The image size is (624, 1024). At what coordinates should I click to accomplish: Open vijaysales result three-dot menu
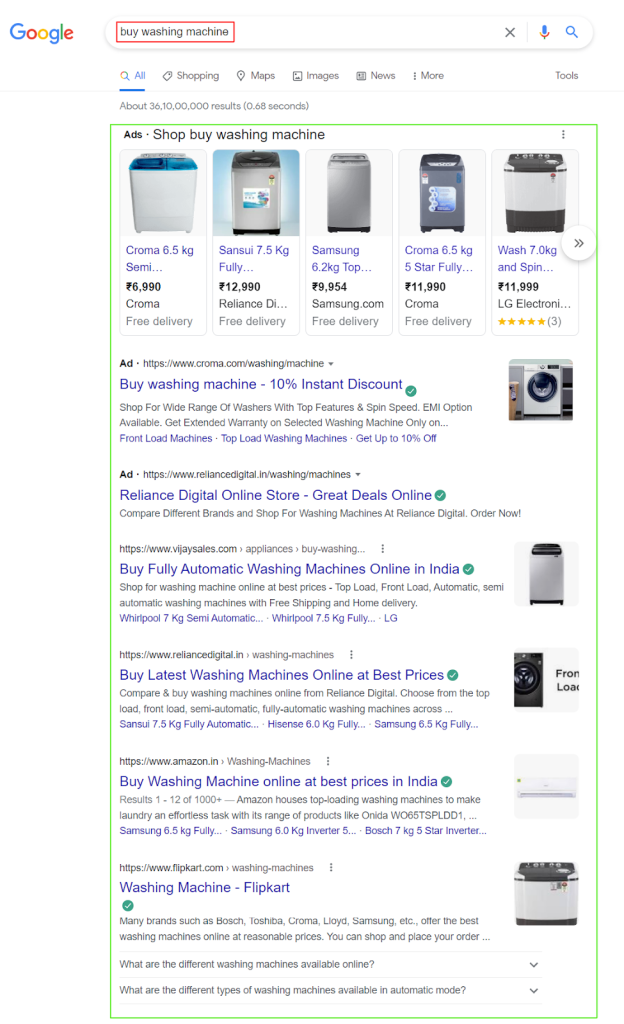point(382,549)
